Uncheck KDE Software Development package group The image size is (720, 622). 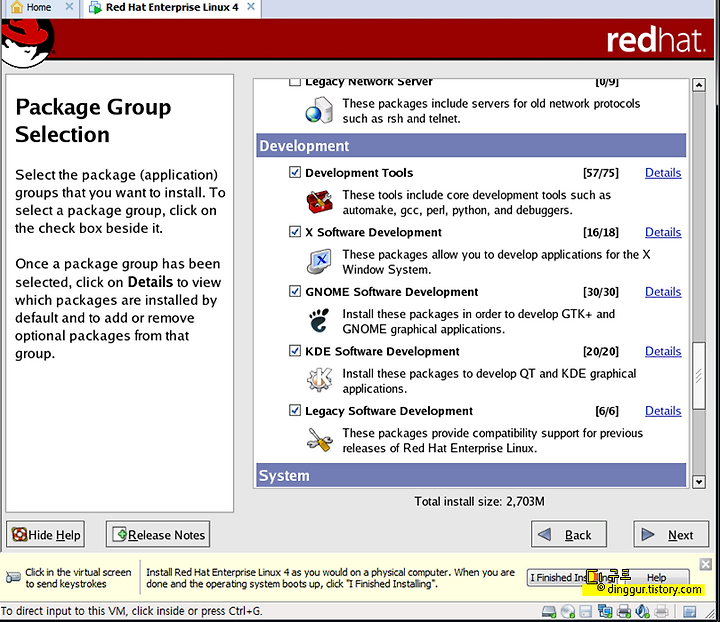pyautogui.click(x=295, y=351)
